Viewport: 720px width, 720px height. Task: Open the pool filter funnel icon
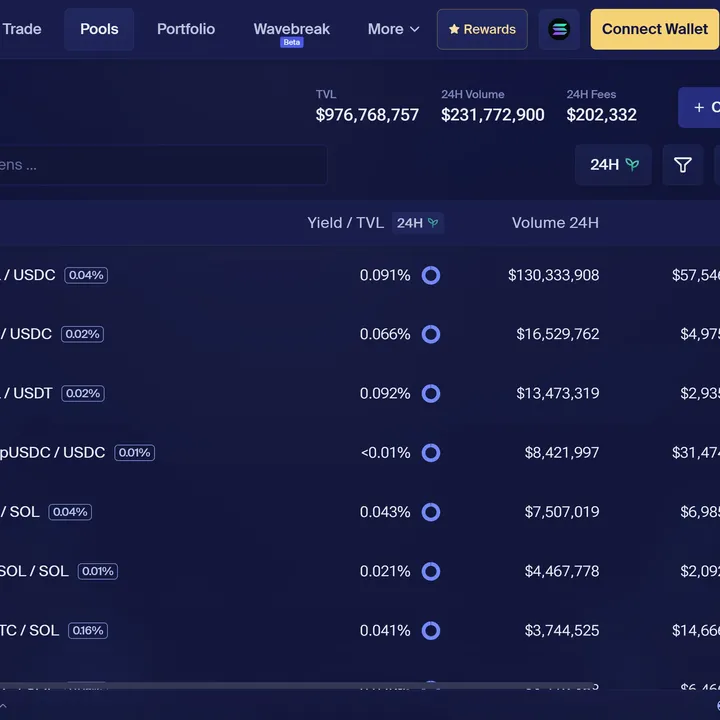(x=683, y=165)
